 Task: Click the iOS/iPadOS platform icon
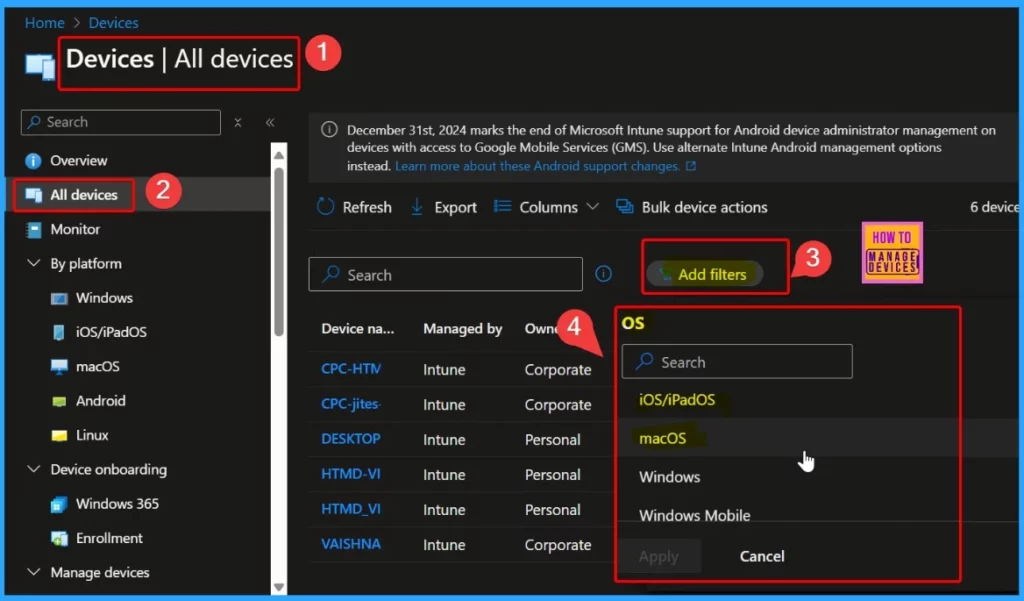click(x=59, y=333)
